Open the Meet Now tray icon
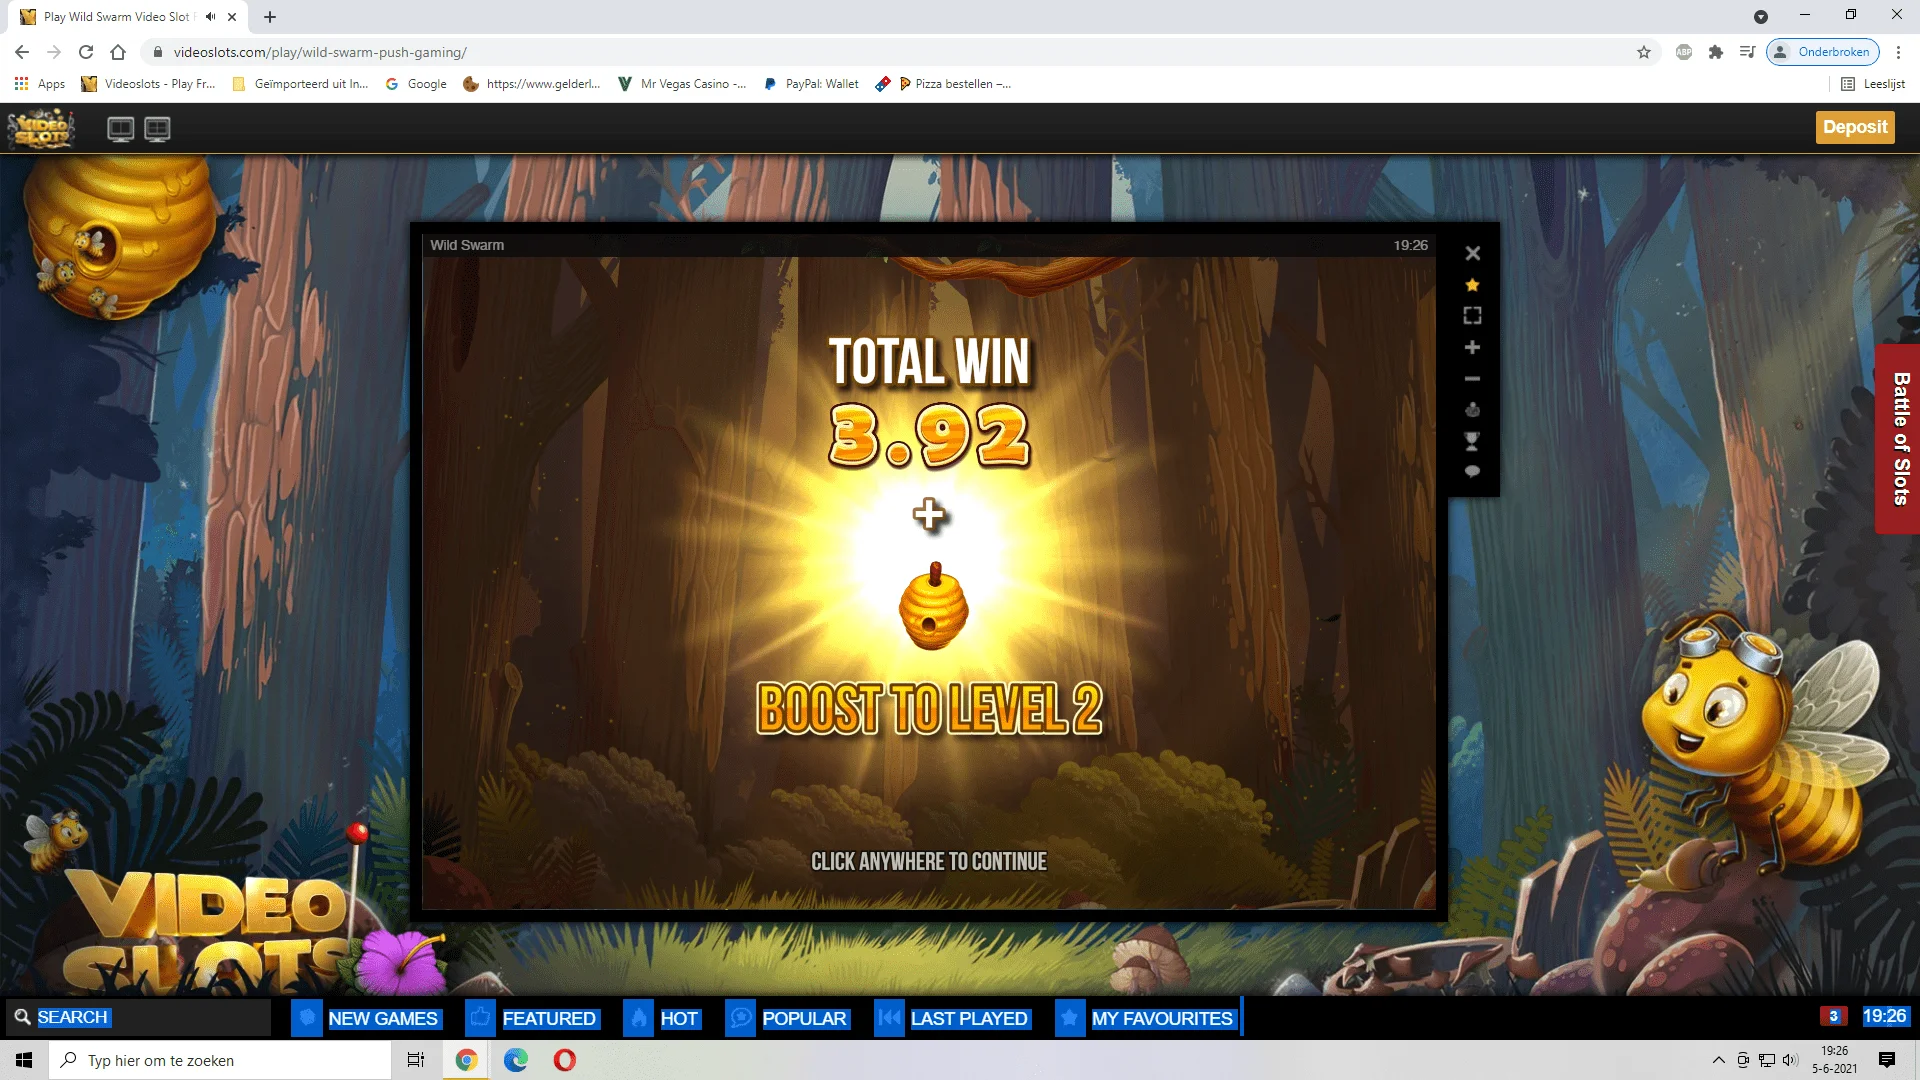Screen dimensions: 1920x1080 click(x=1743, y=1060)
